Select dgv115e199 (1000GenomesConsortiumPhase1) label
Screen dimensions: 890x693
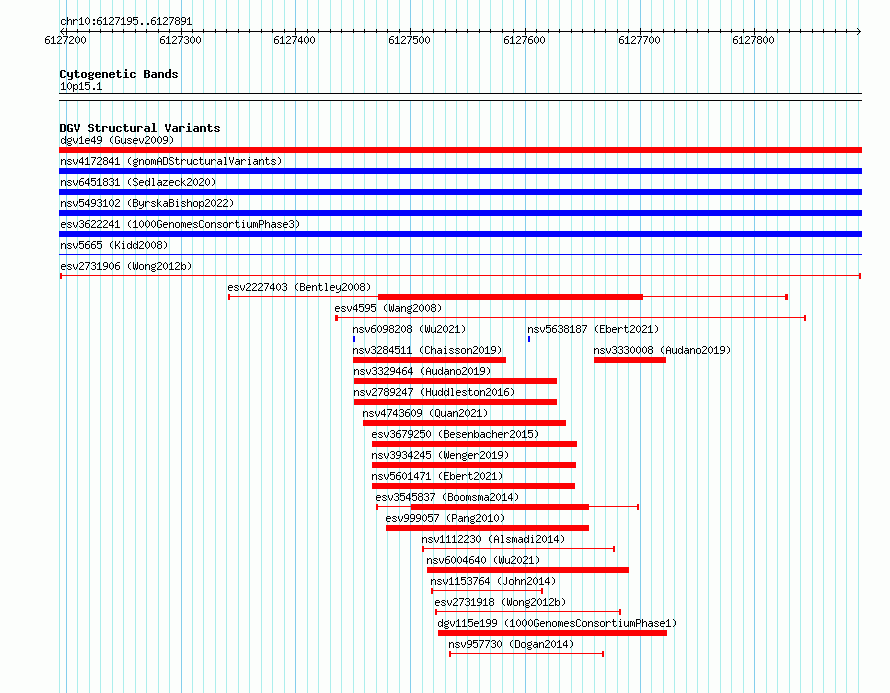557,623
